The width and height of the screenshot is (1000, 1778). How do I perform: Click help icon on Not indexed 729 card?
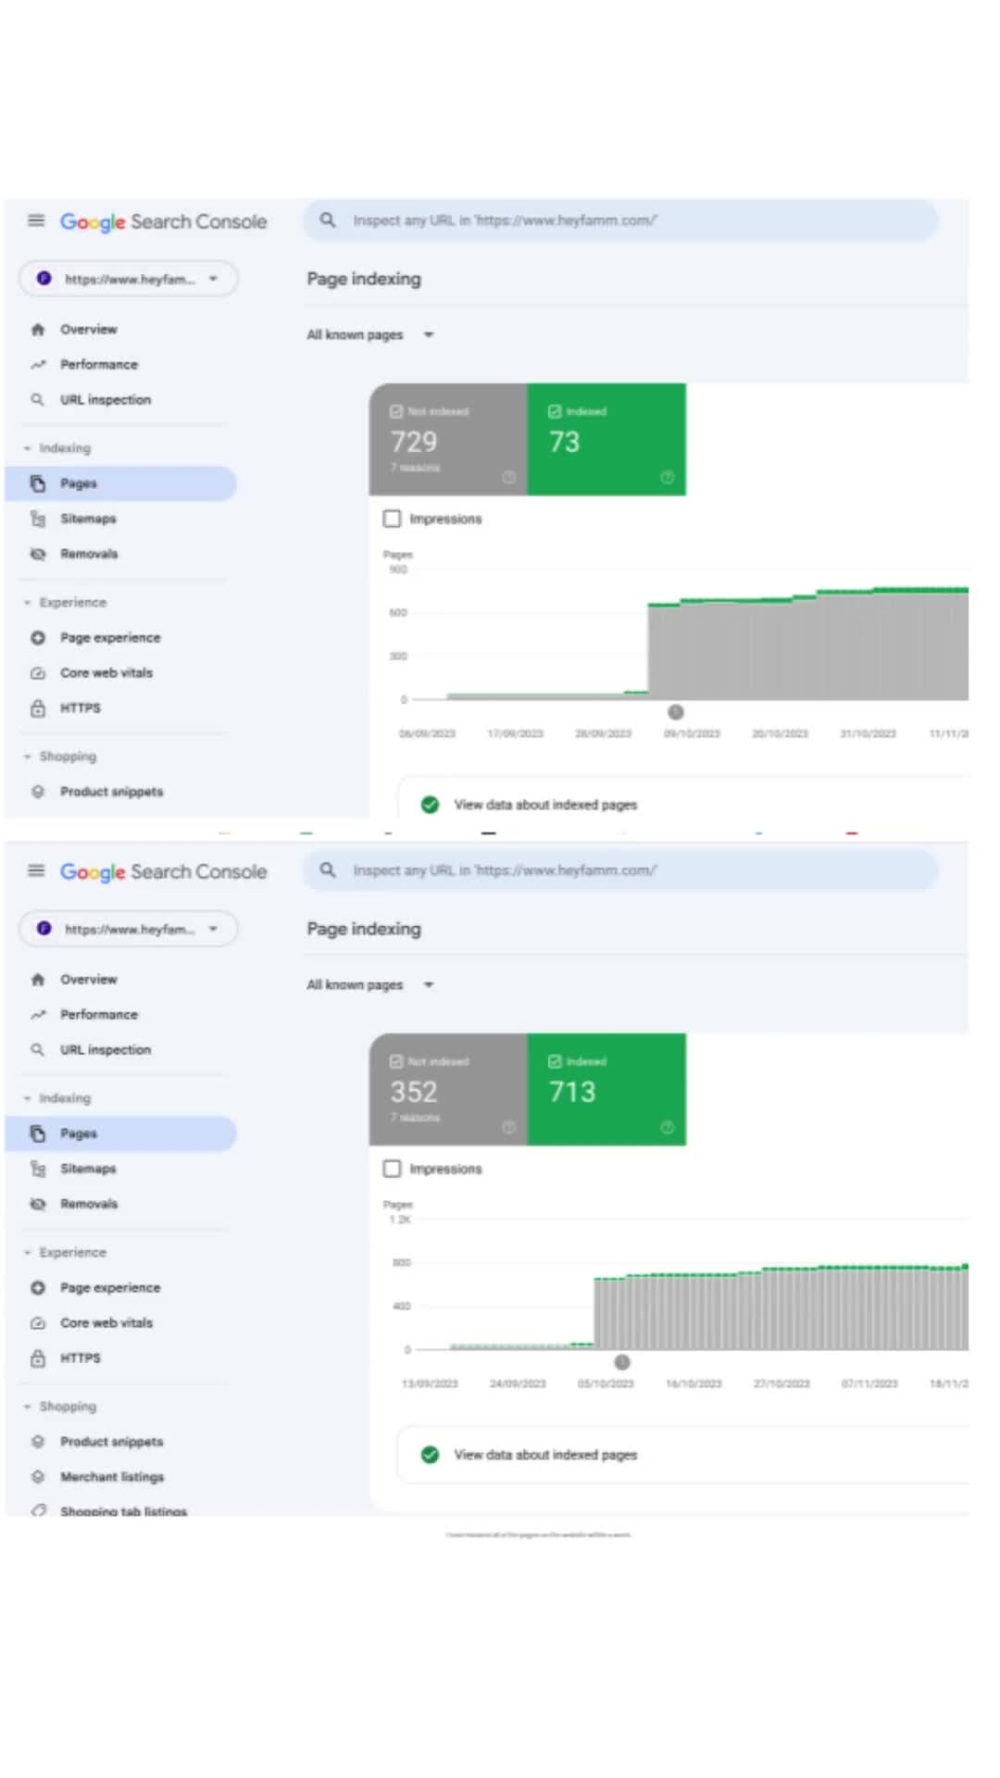click(509, 477)
